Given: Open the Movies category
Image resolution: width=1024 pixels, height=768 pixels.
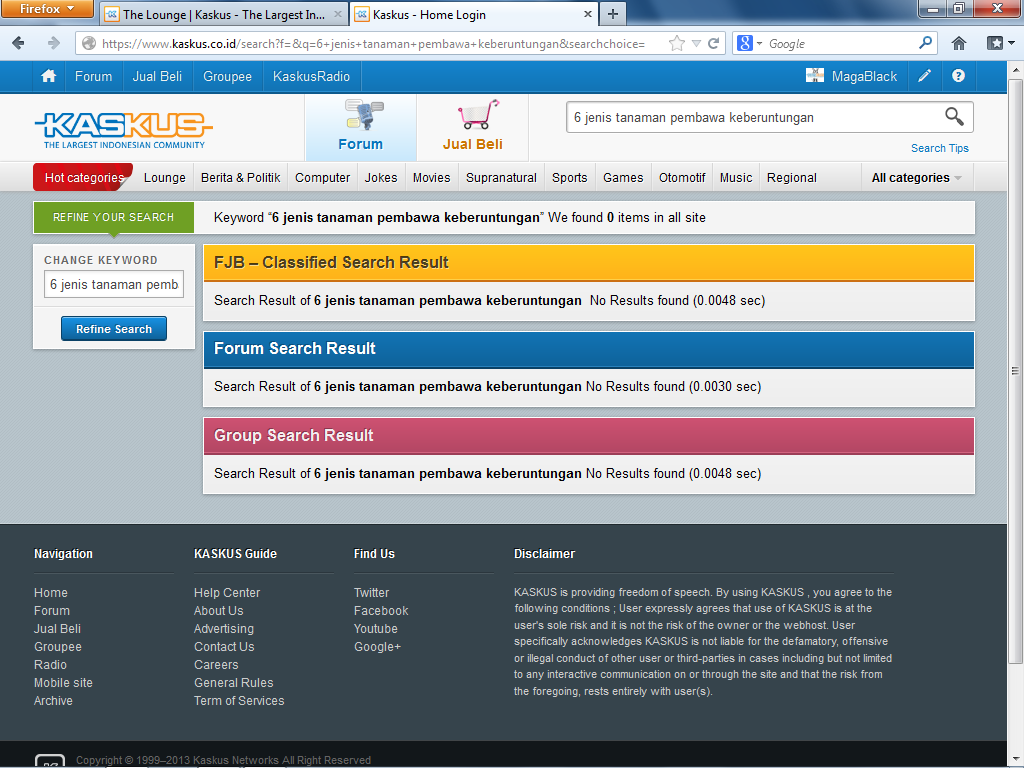Looking at the screenshot, I should coord(432,178).
